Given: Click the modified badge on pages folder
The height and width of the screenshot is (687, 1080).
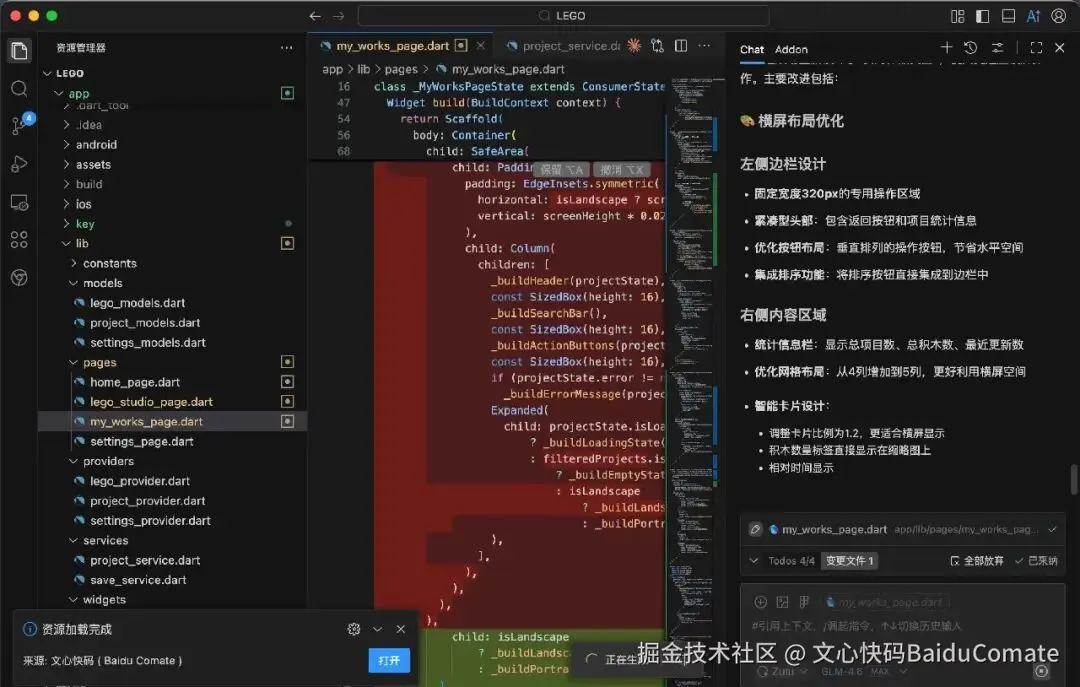Looking at the screenshot, I should (288, 362).
